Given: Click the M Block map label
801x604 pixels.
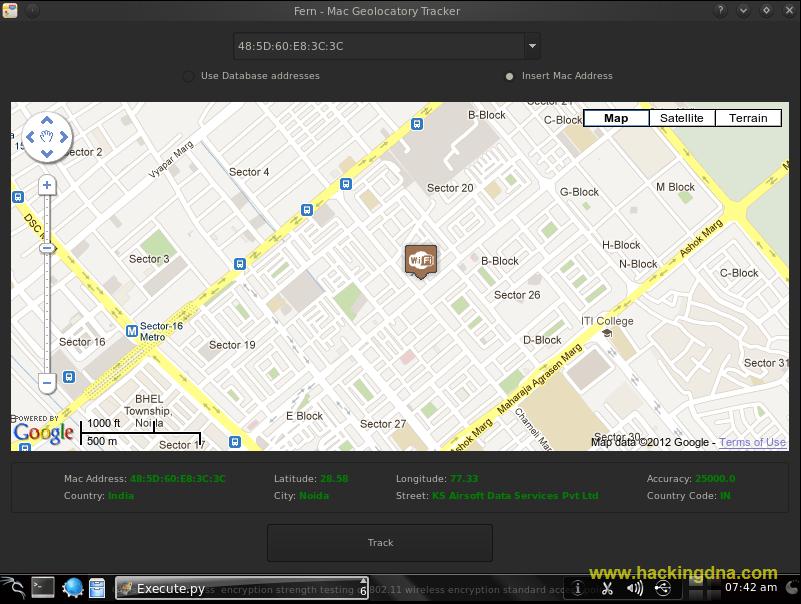Looking at the screenshot, I should click(x=675, y=187).
